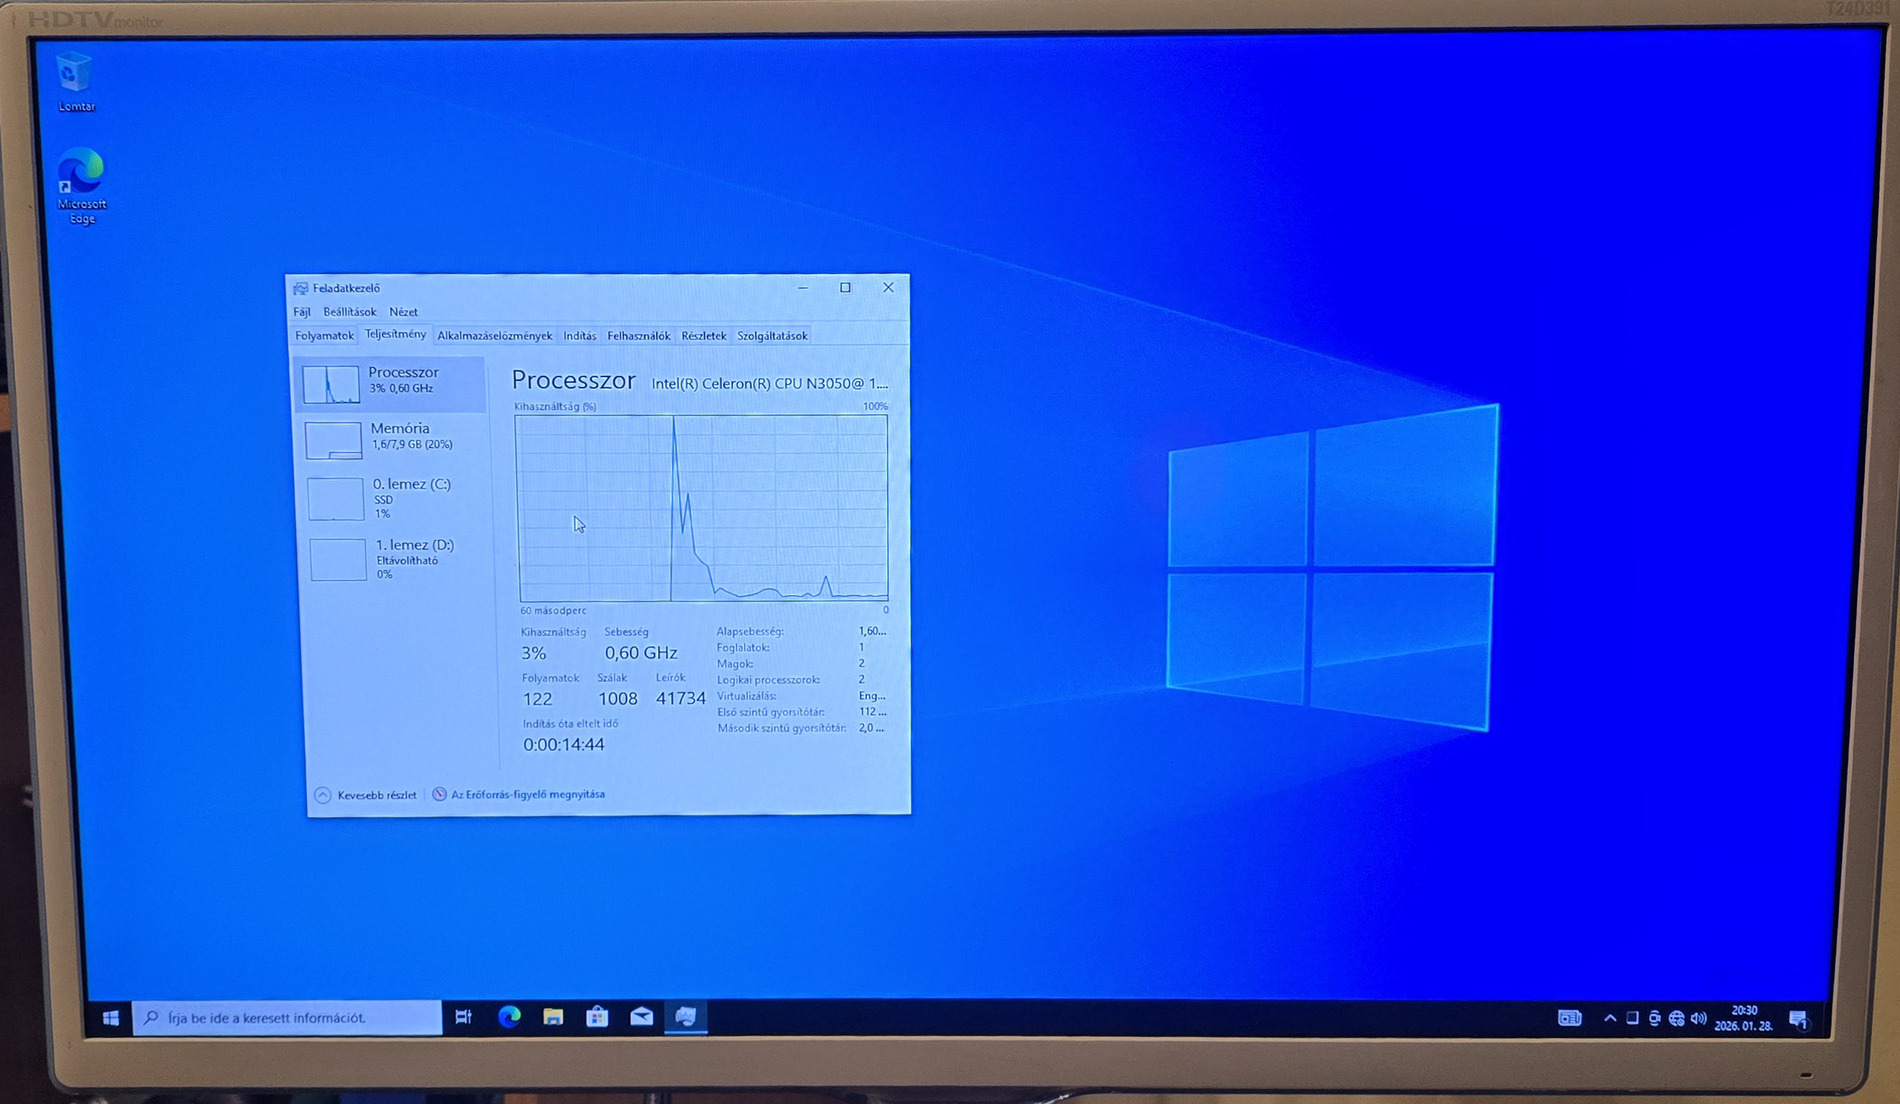Open the notification center icon
This screenshot has width=1900, height=1104.
[1798, 1019]
